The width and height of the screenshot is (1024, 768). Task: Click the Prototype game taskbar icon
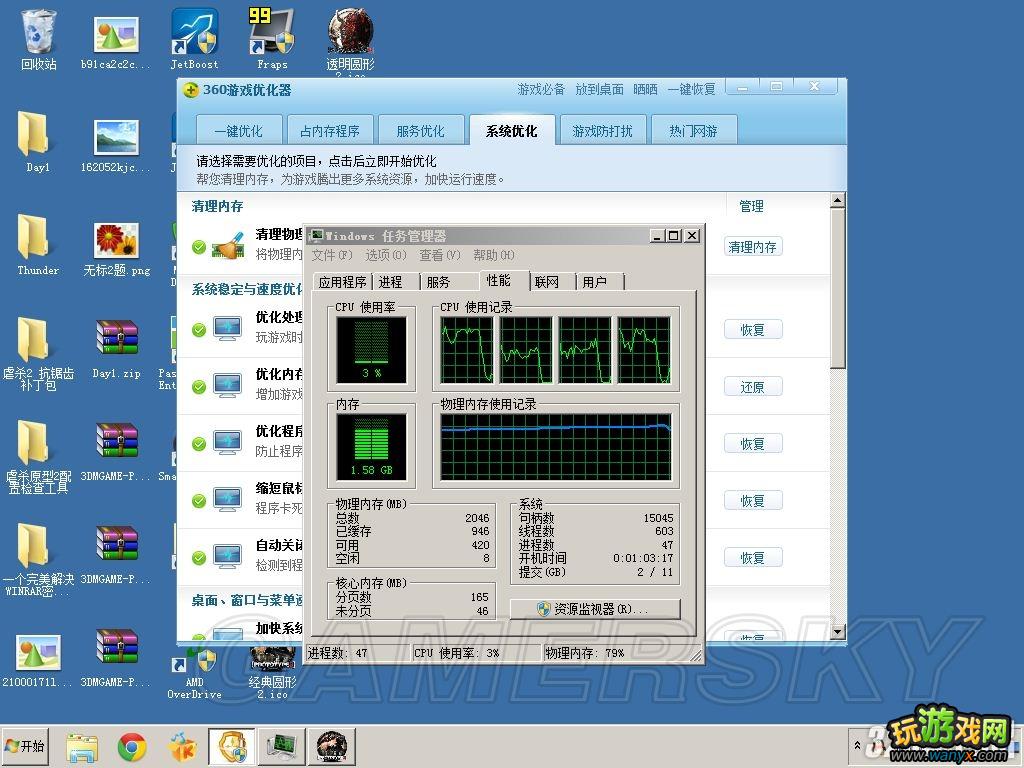[332, 746]
